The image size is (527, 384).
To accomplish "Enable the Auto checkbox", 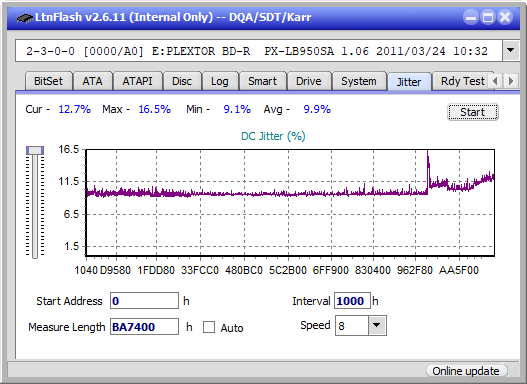I will pos(209,327).
